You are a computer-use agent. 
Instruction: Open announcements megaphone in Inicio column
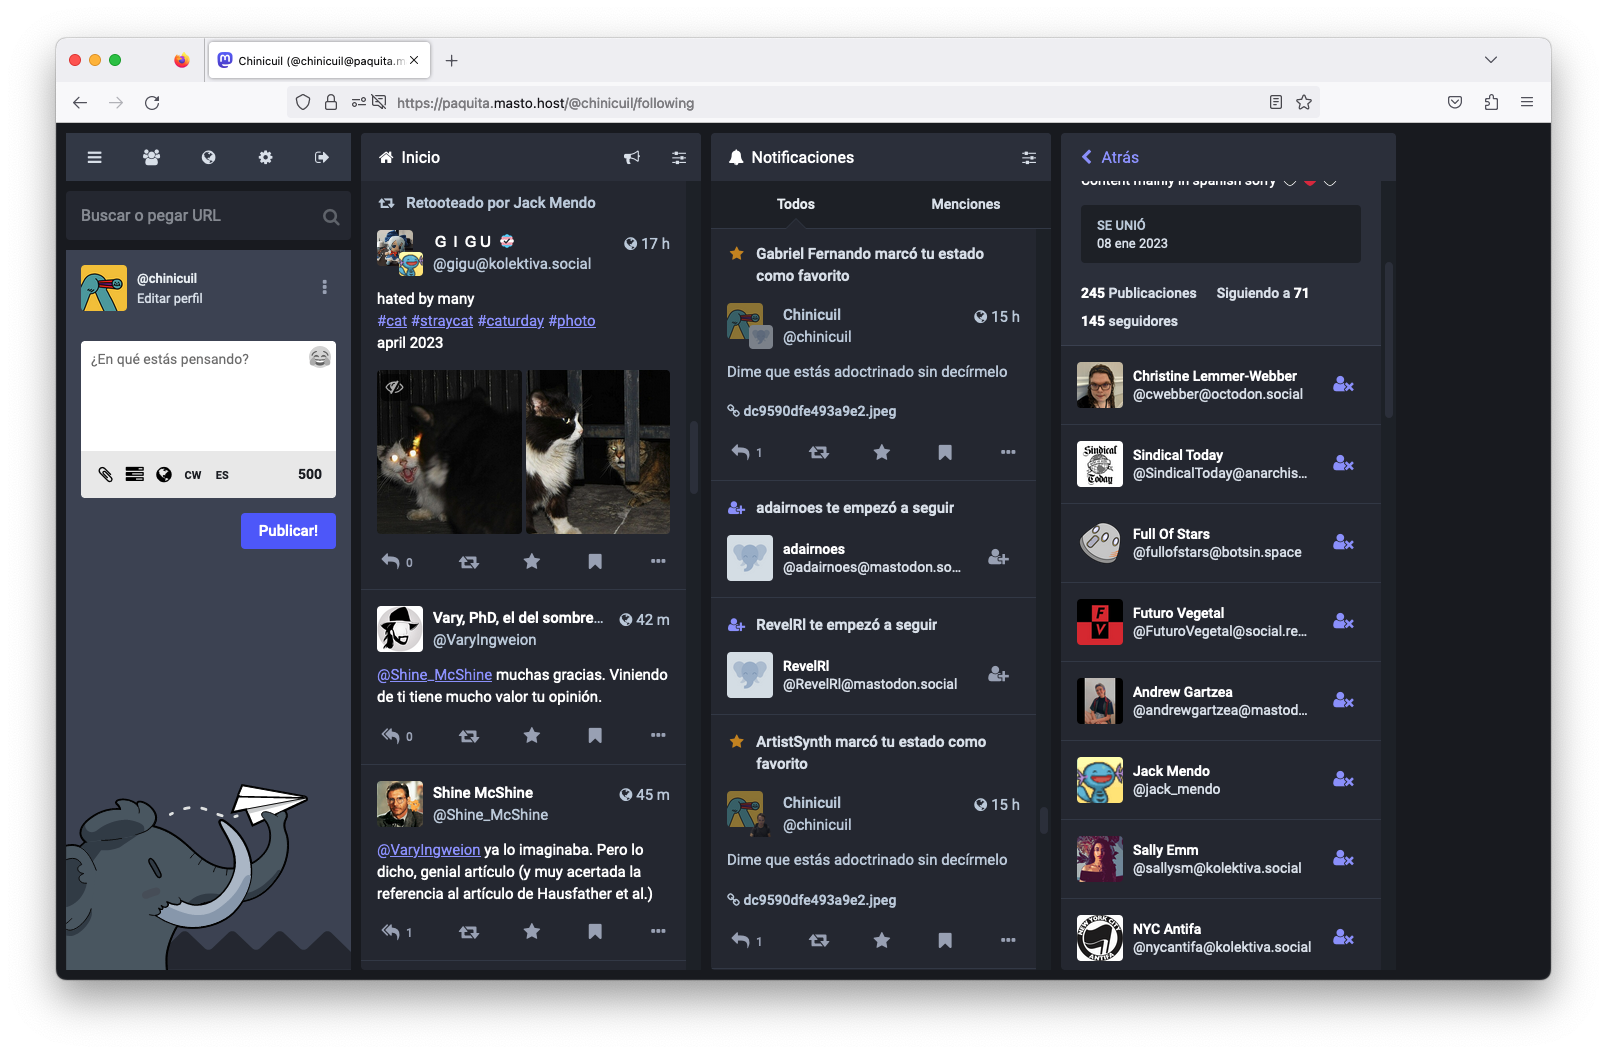tap(632, 157)
